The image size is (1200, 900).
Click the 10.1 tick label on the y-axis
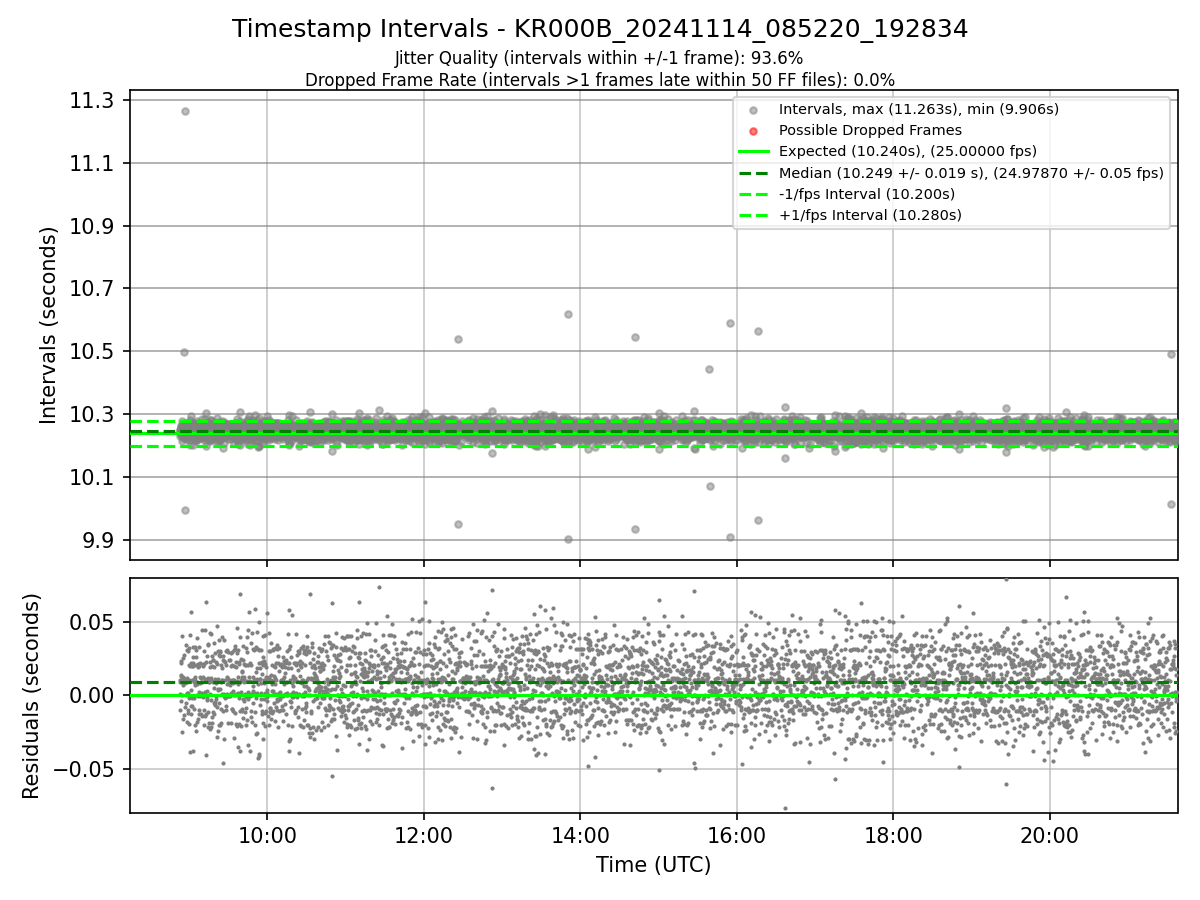pyautogui.click(x=92, y=477)
